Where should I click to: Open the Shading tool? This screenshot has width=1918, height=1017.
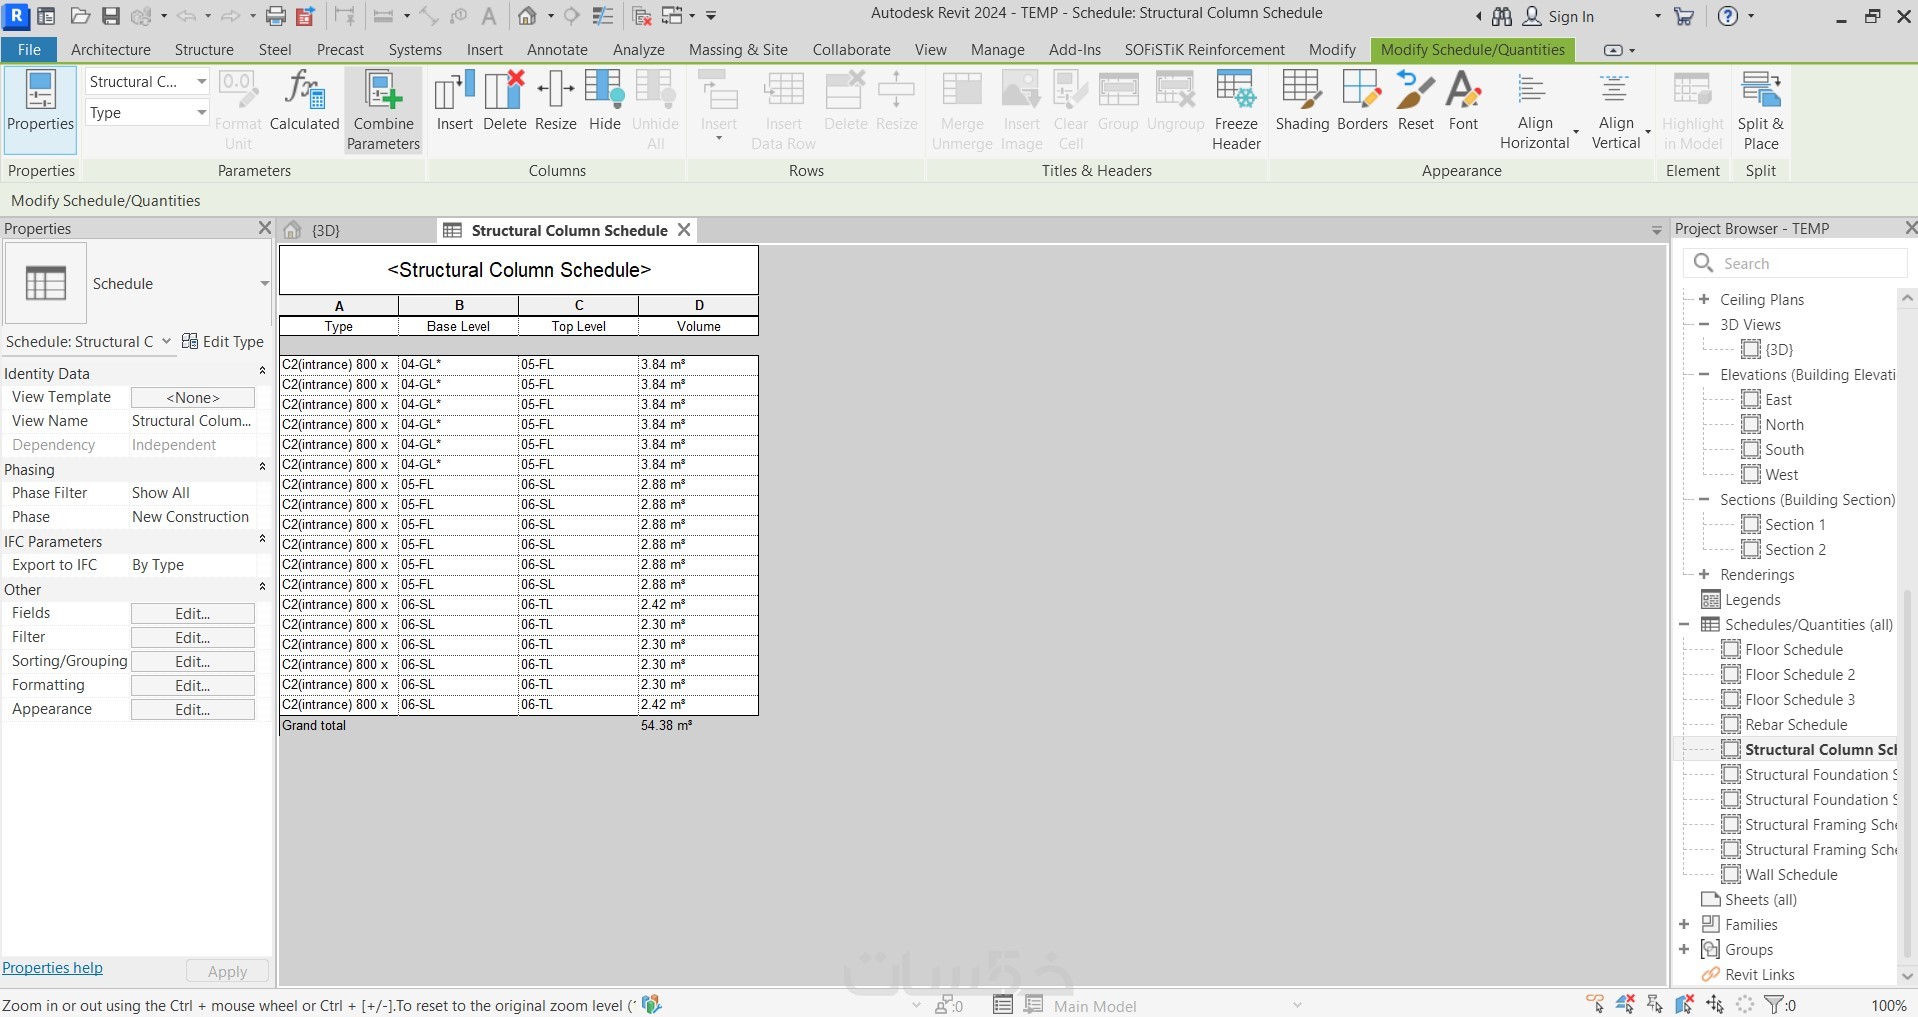(x=1302, y=102)
